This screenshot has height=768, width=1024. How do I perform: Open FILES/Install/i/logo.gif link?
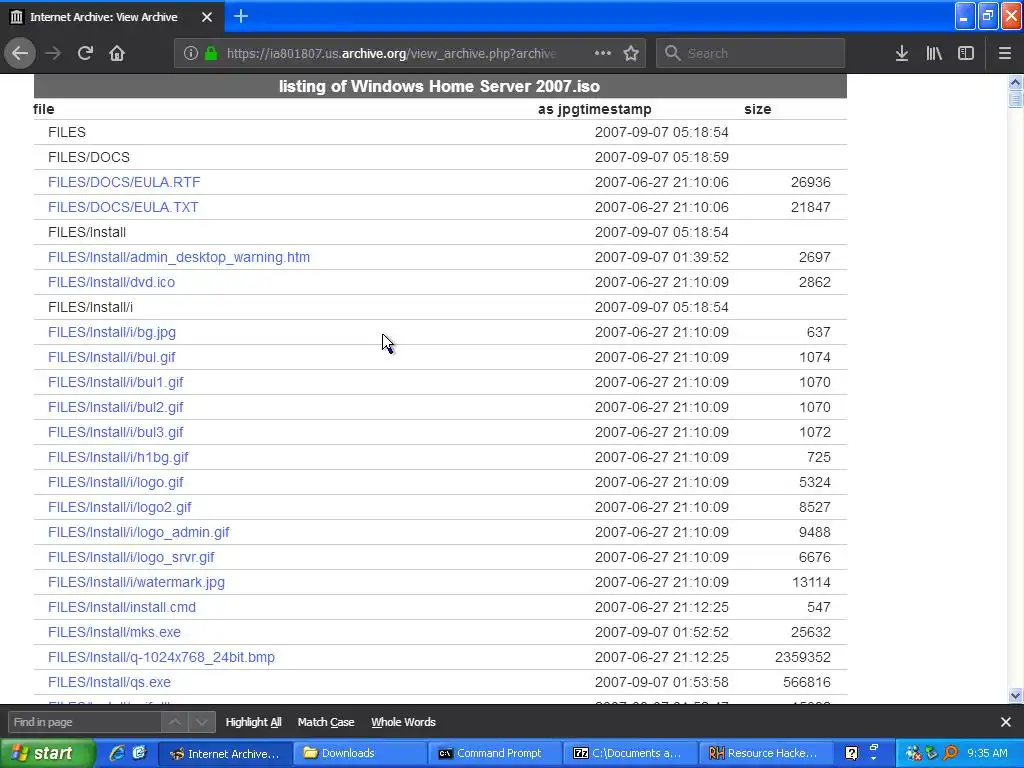point(116,483)
